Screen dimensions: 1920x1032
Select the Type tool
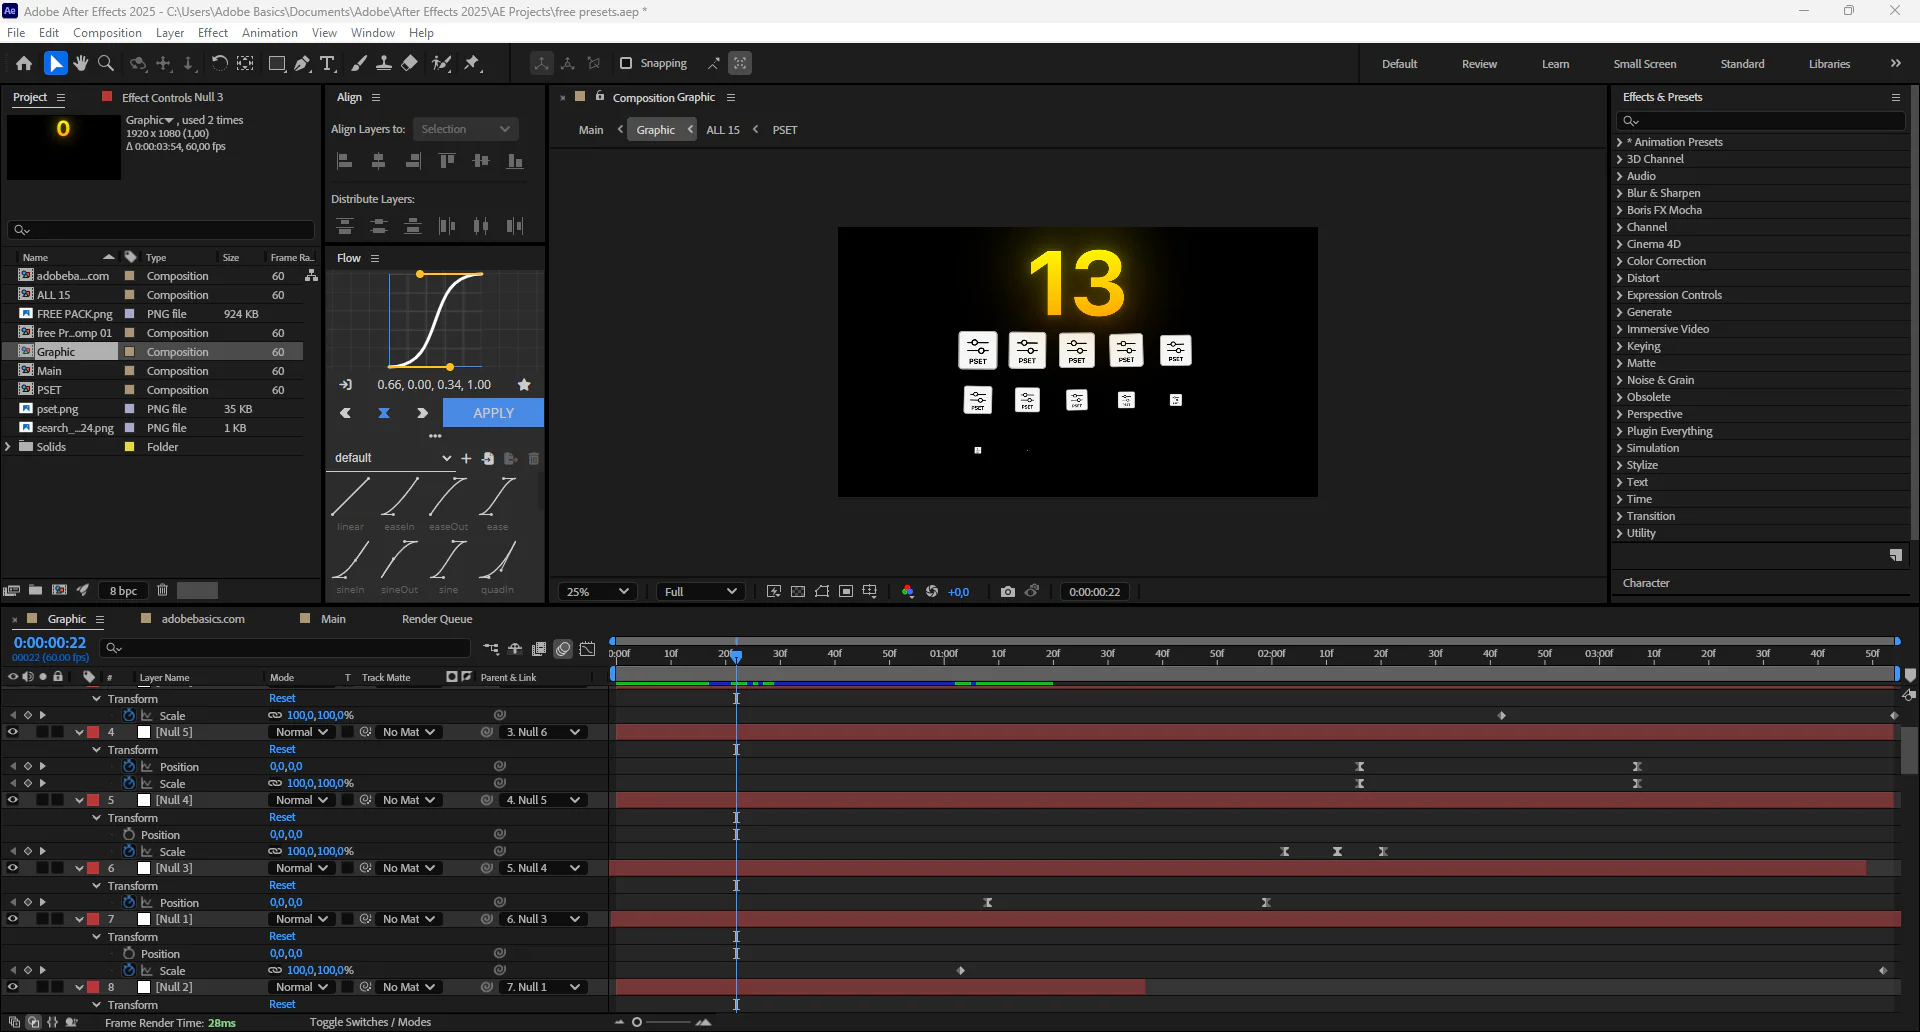(328, 63)
